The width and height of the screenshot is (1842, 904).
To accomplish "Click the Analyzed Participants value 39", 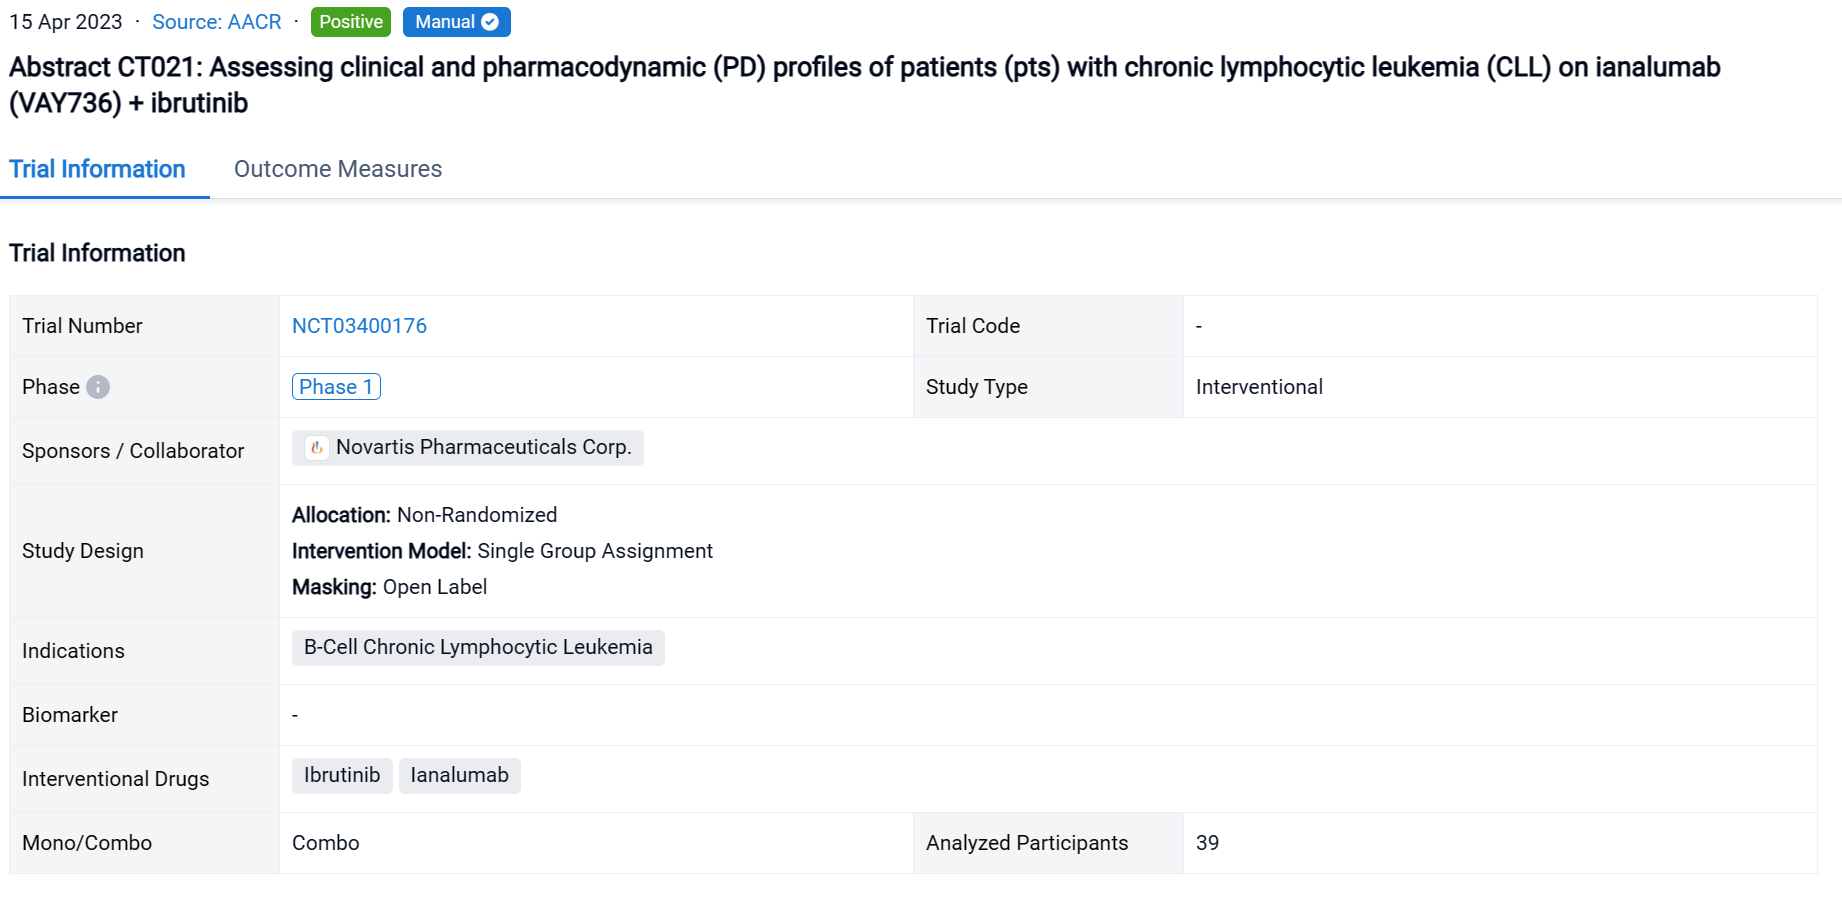I will [x=1207, y=843].
